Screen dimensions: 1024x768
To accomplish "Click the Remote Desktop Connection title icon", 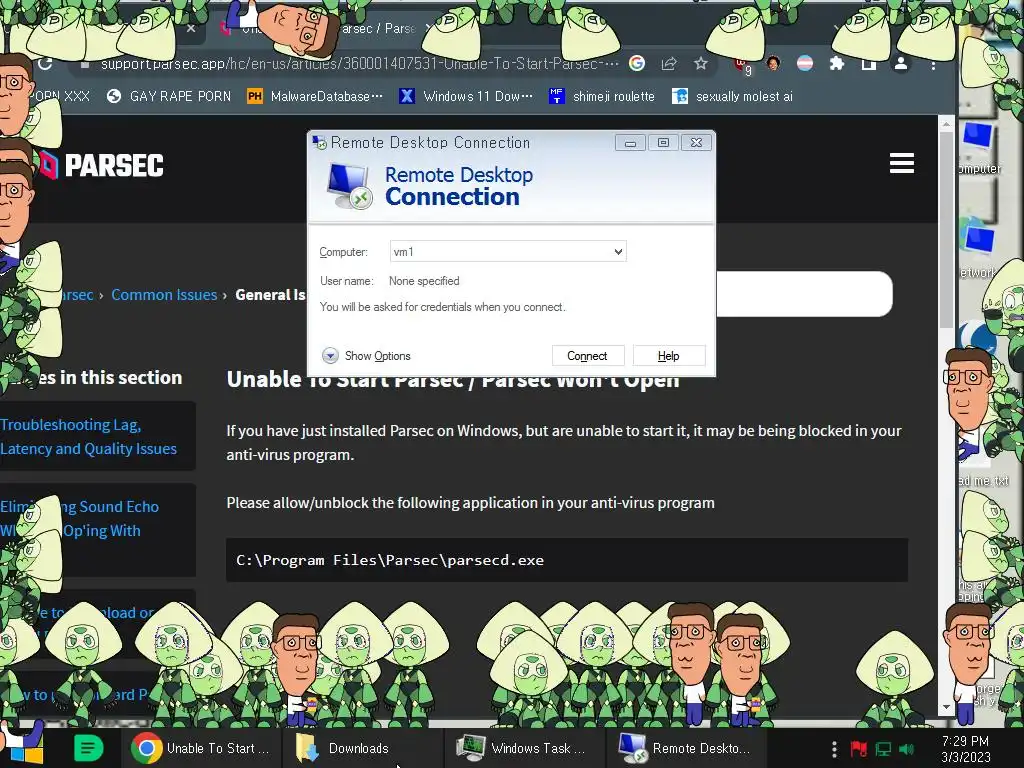I will point(319,142).
